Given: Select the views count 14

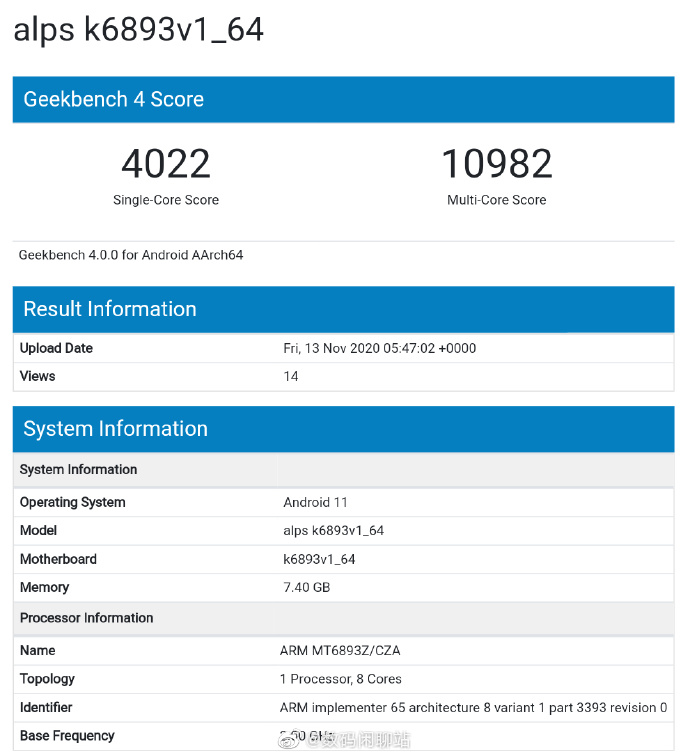Looking at the screenshot, I should pos(291,376).
